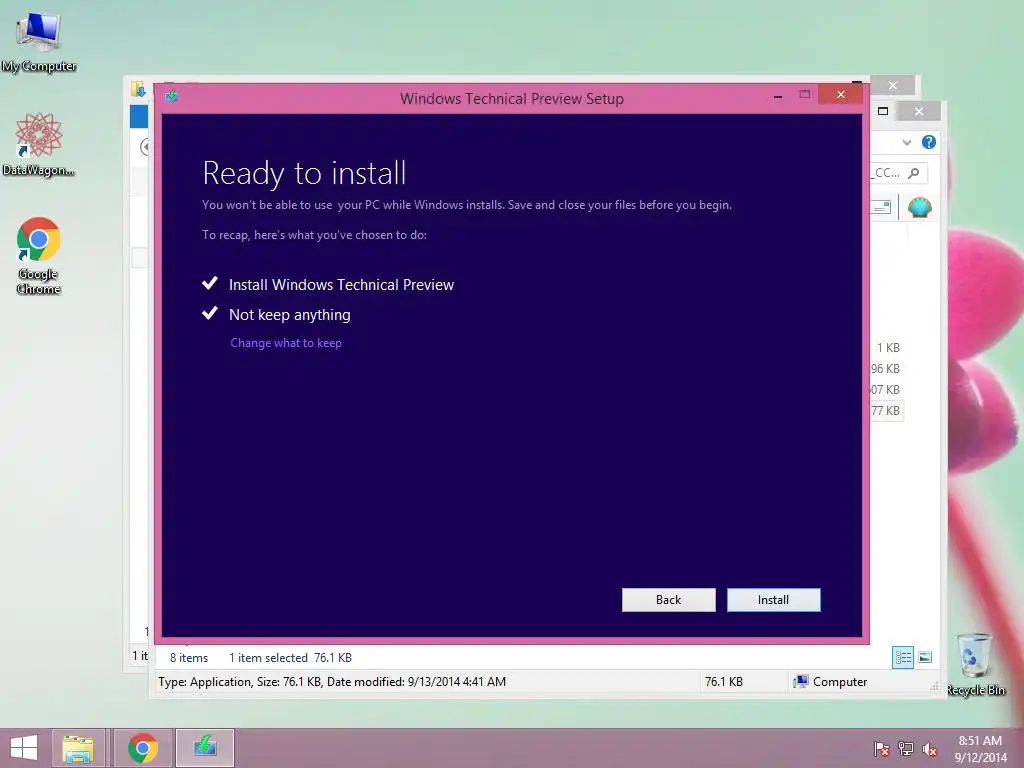Viewport: 1024px width, 768px height.
Task: Click the '8 items' status text
Action: tap(189, 658)
